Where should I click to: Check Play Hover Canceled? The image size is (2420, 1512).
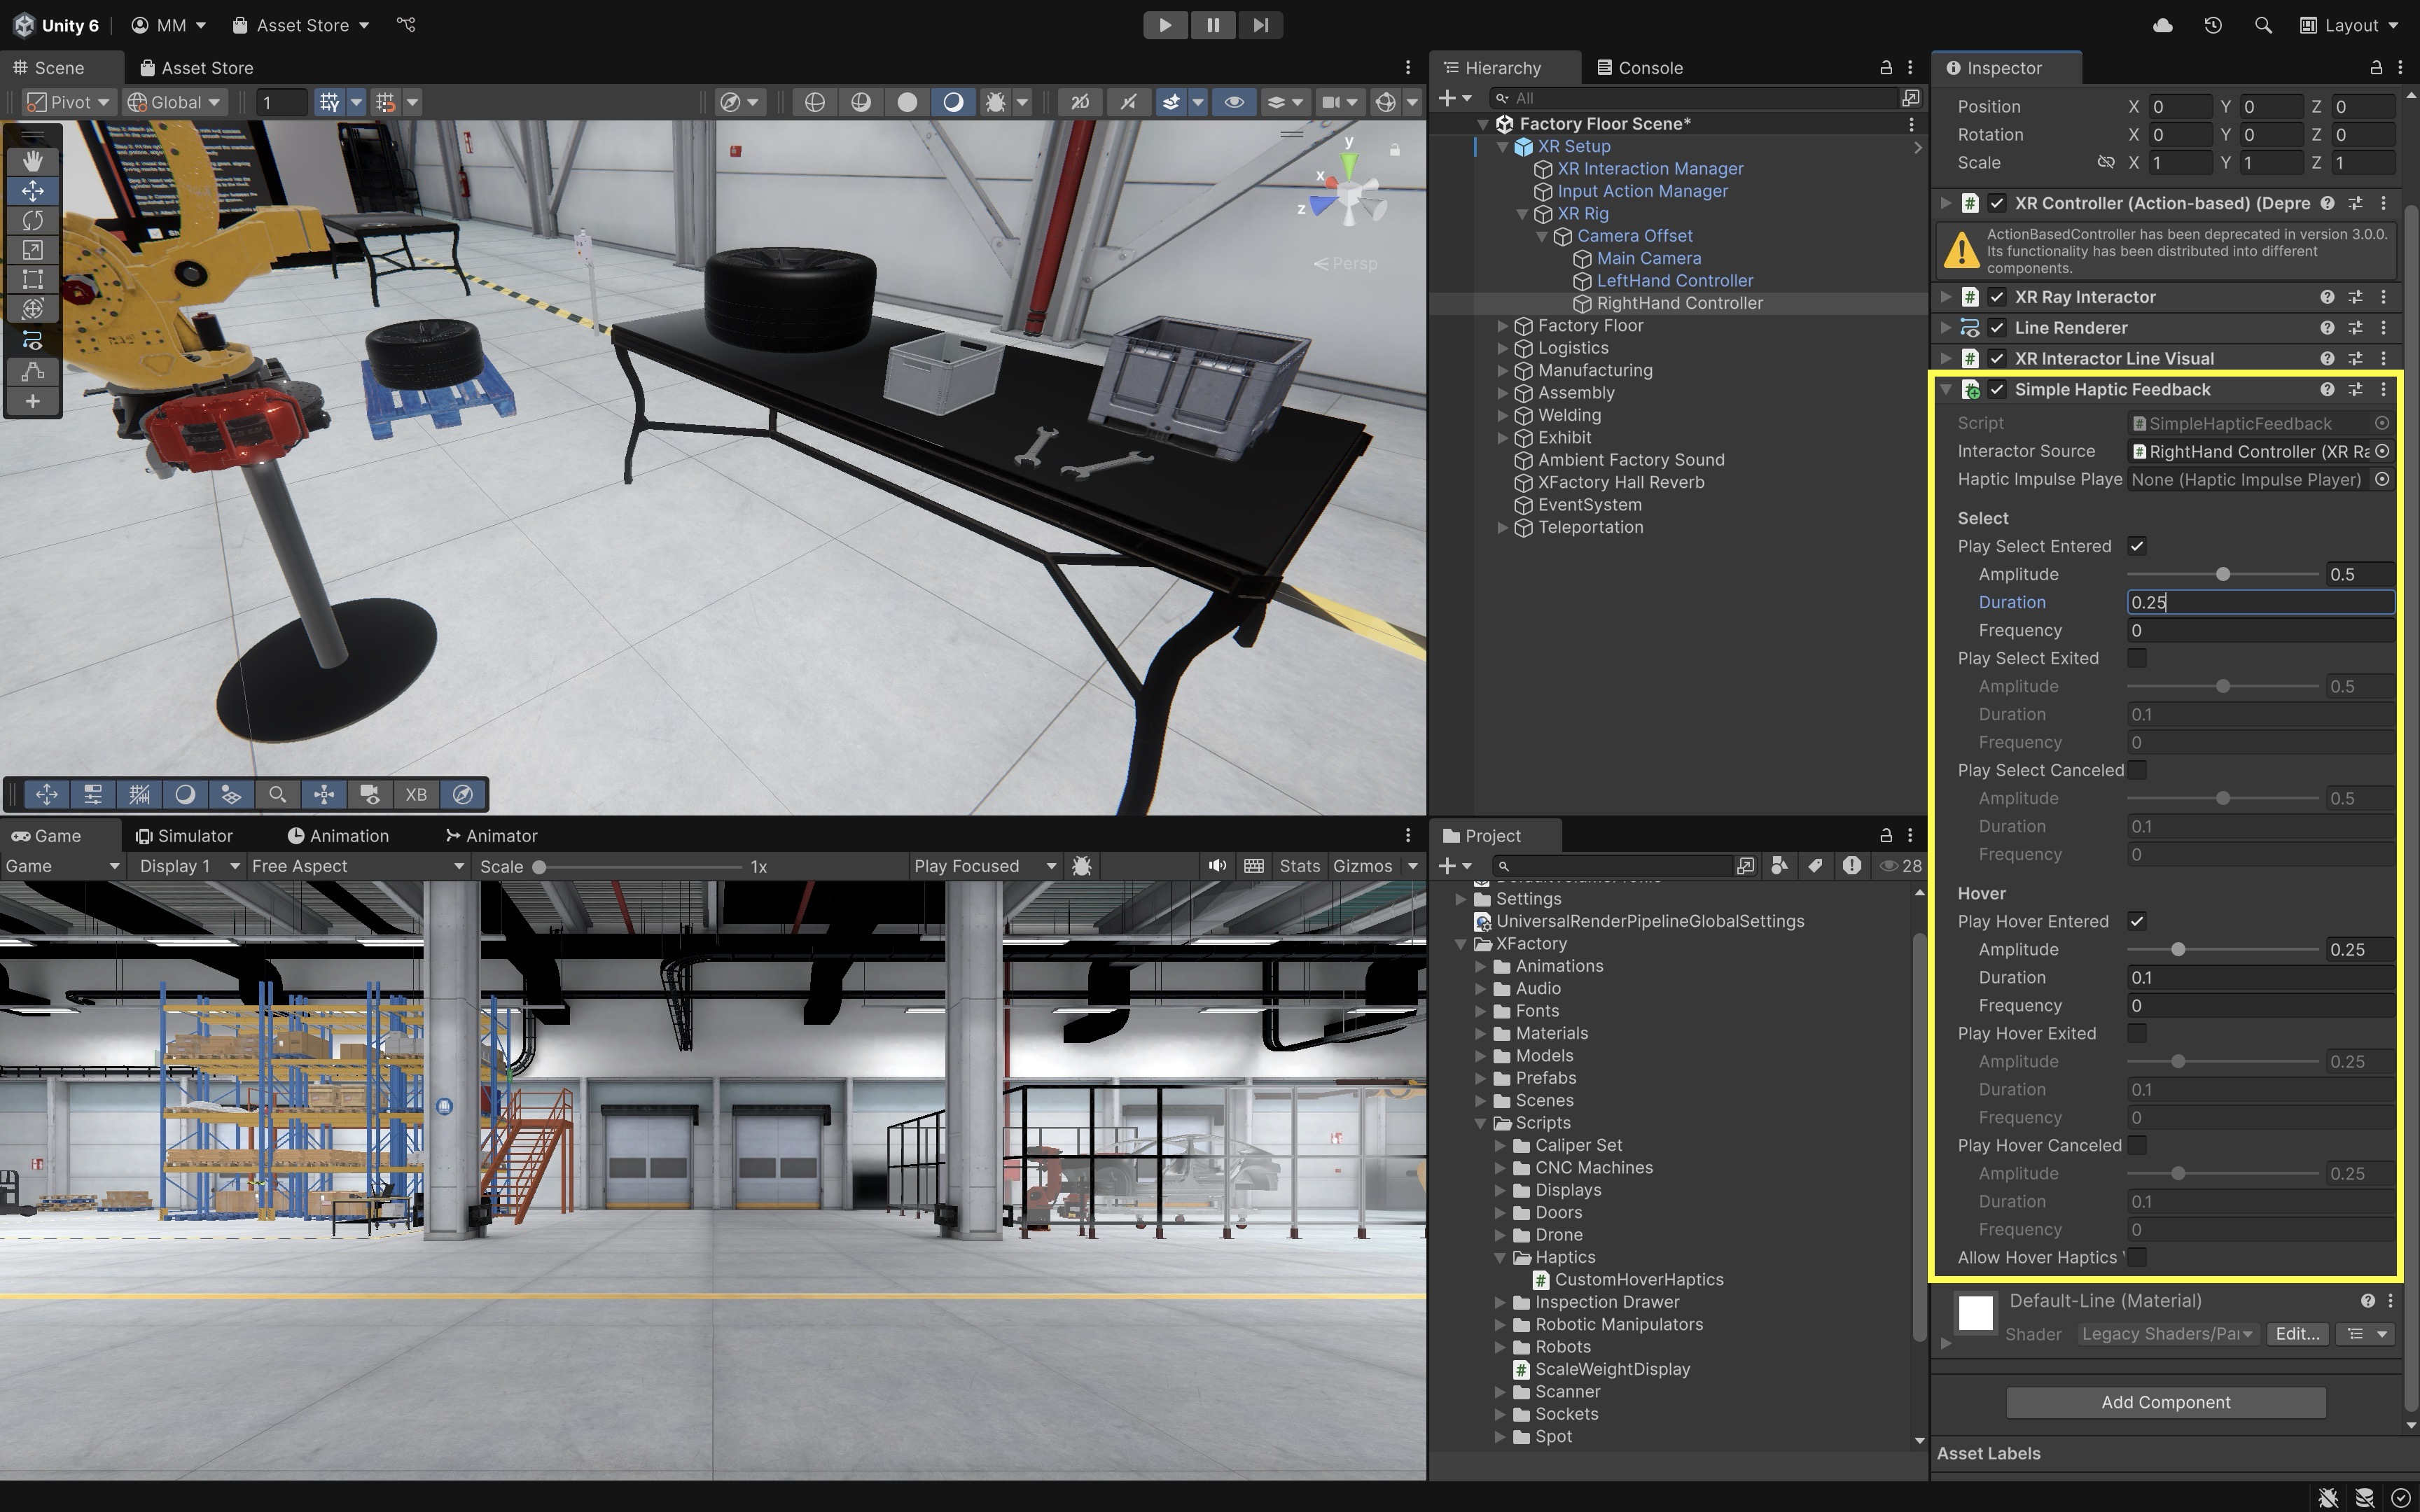pos(2137,1145)
